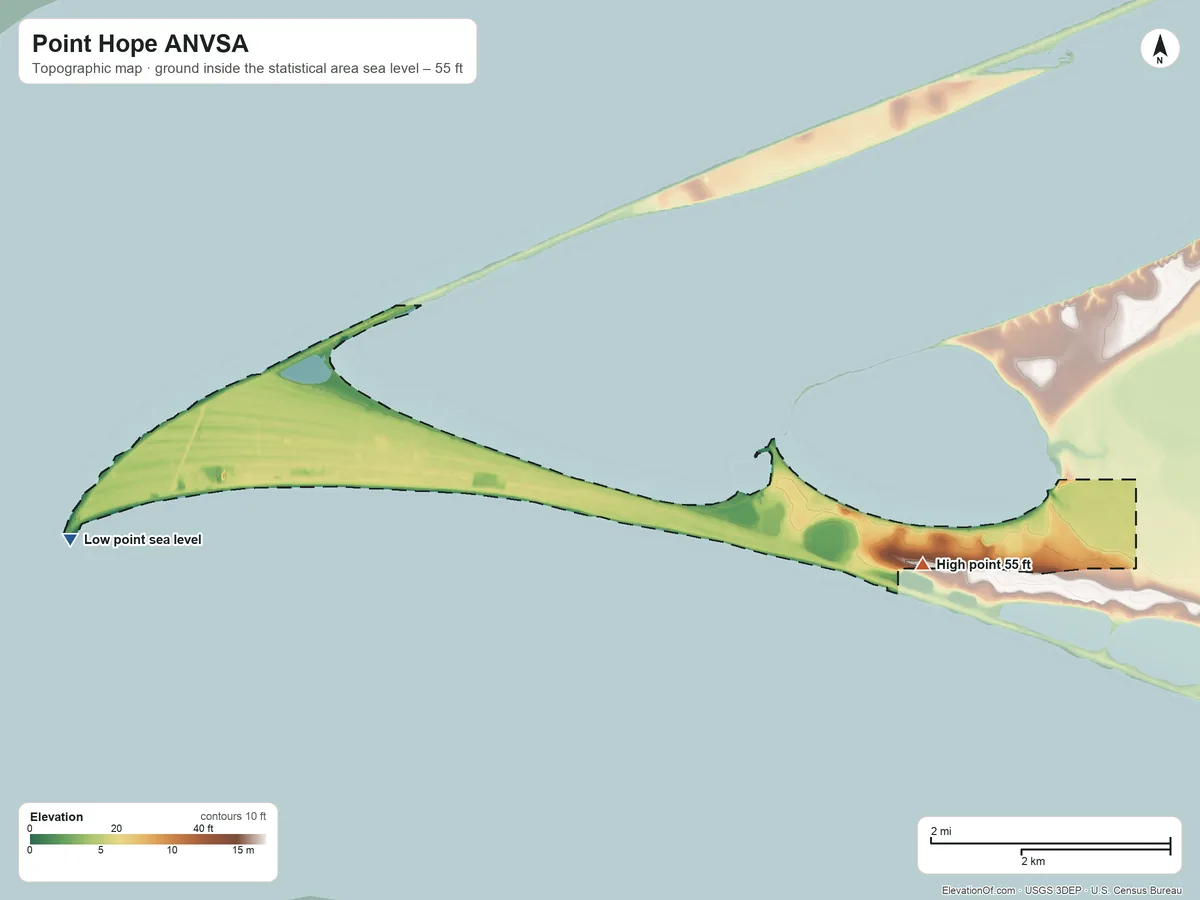
Task: Click the elevation color gradient bar
Action: (x=148, y=839)
